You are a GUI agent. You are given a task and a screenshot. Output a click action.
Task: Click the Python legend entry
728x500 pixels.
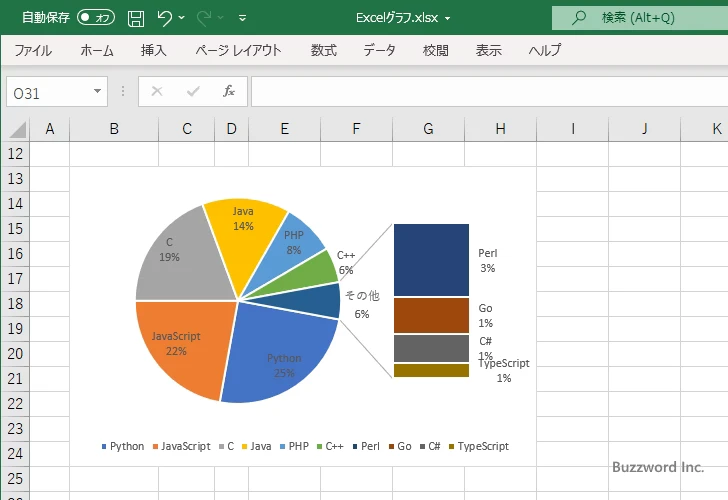pyautogui.click(x=123, y=447)
